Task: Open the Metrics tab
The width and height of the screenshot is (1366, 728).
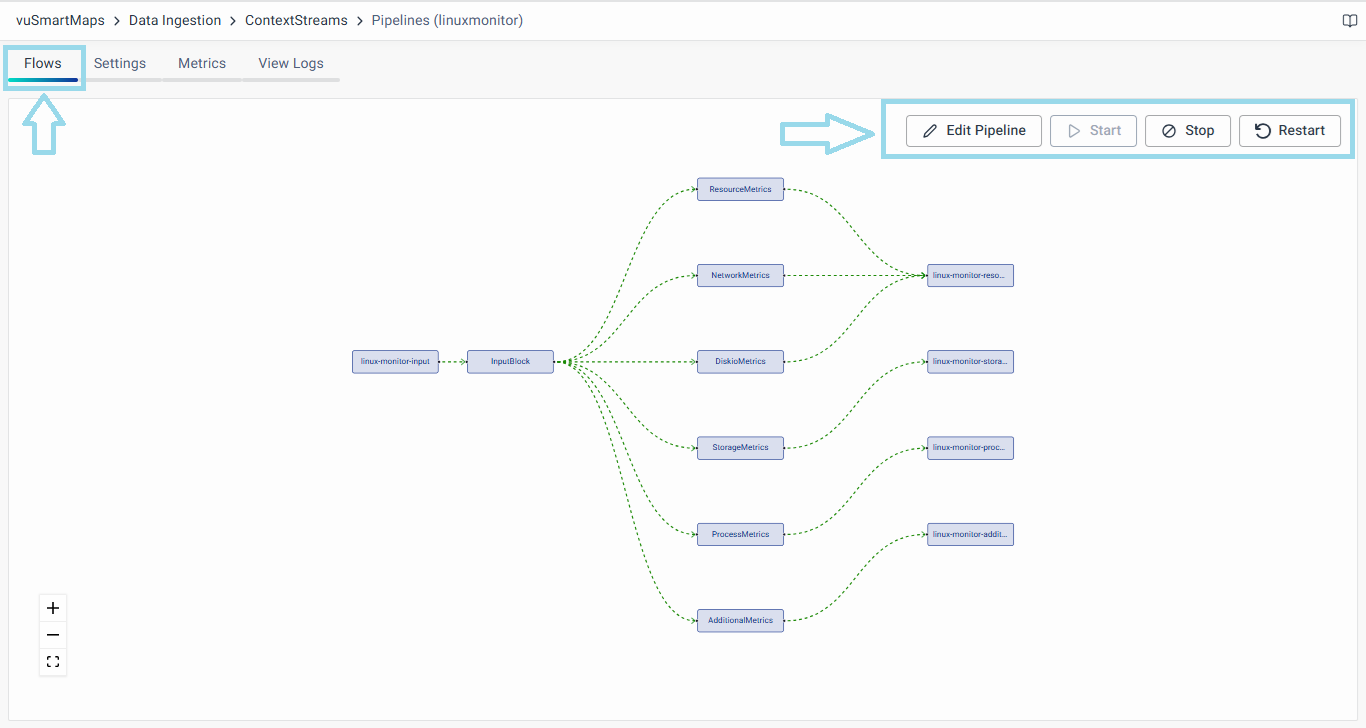Action: pos(202,63)
